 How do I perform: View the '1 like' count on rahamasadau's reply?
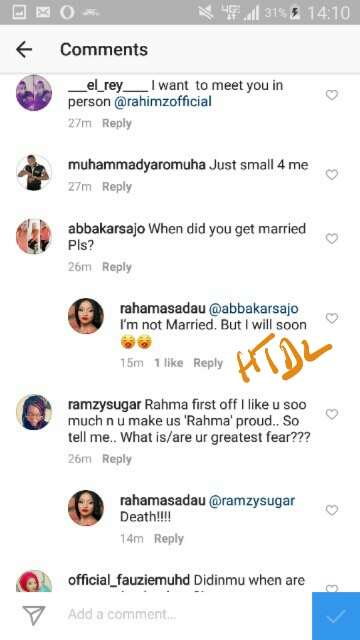[169, 363]
